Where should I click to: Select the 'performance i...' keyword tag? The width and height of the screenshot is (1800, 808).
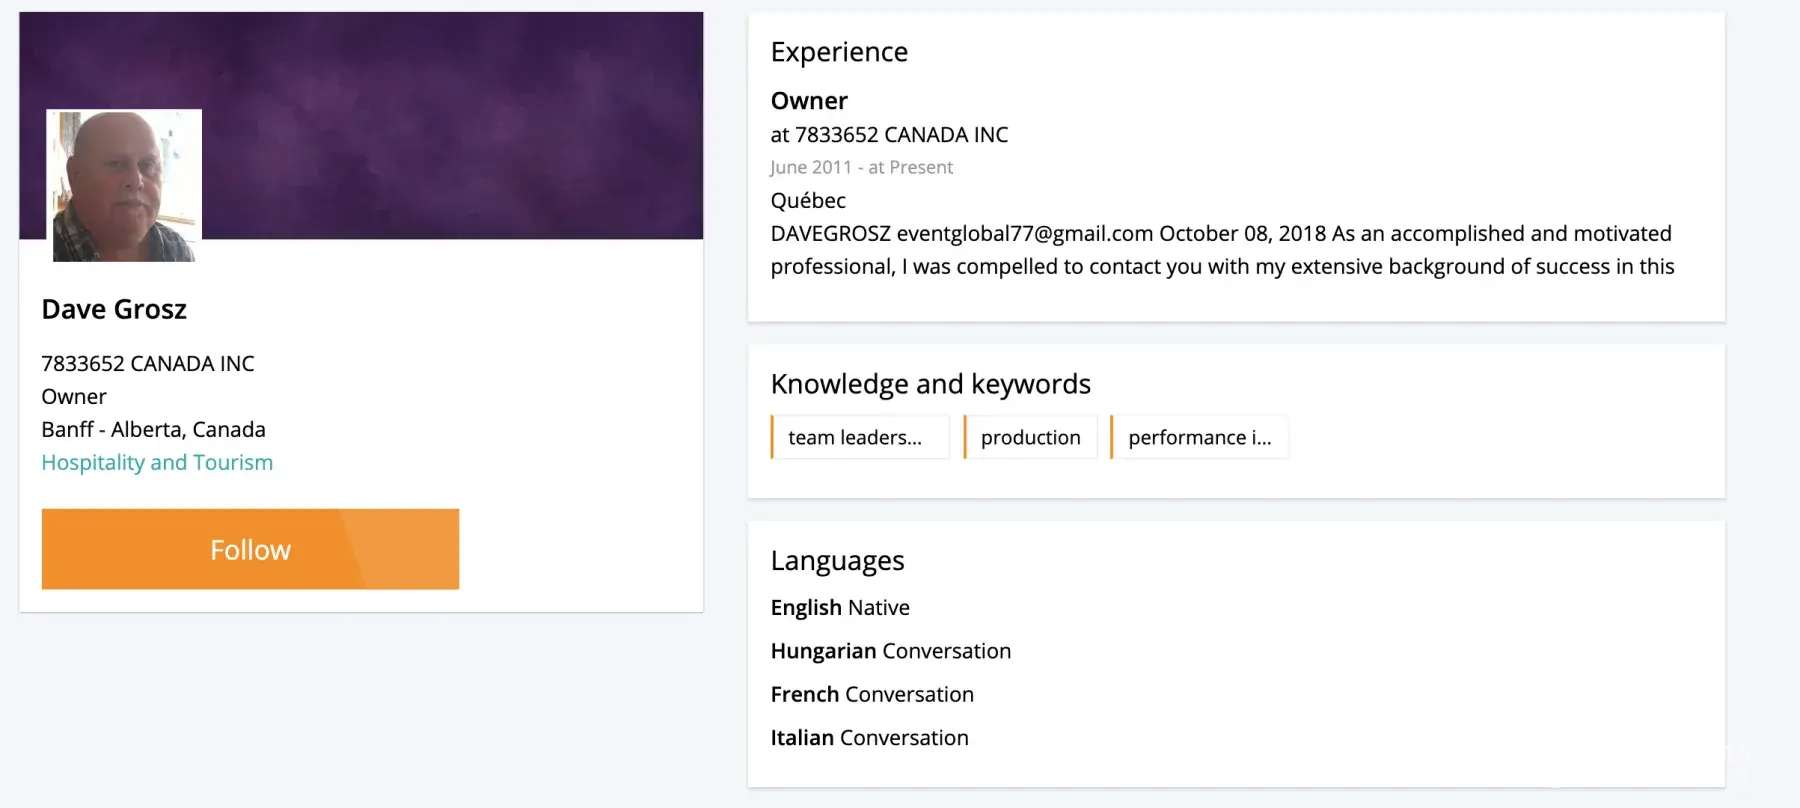[1199, 437]
